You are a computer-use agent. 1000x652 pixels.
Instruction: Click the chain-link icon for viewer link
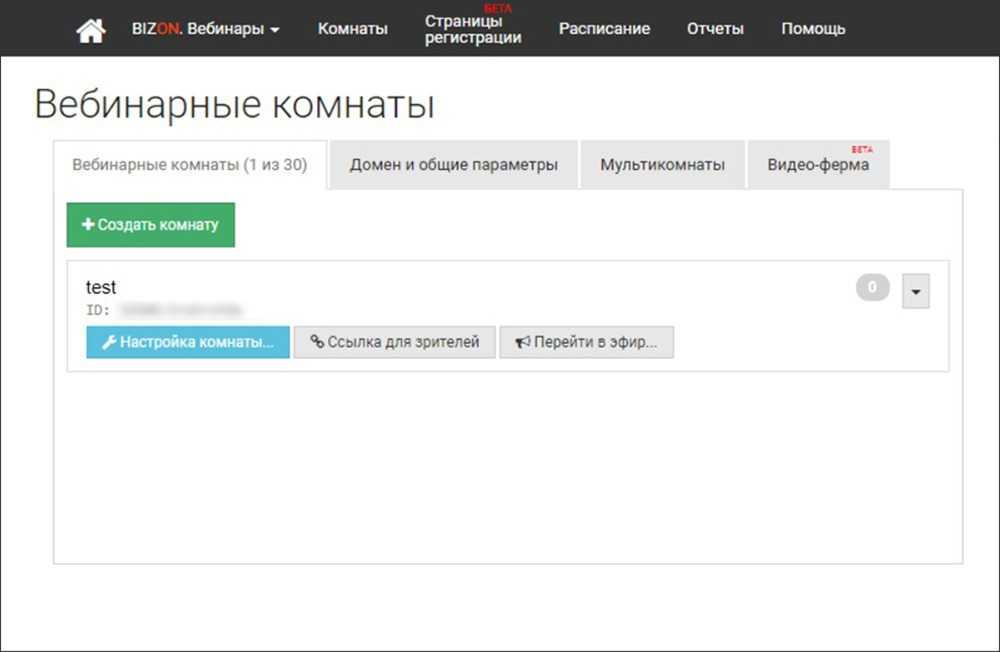317,342
